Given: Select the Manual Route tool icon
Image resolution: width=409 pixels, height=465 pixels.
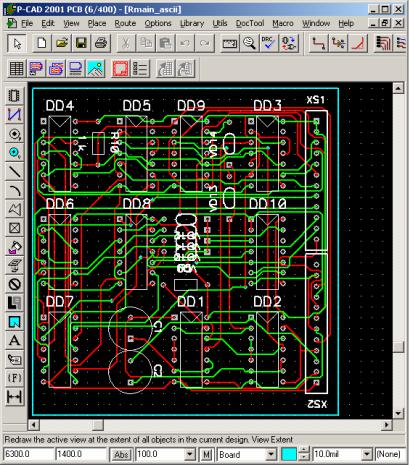Looking at the screenshot, I should [x=318, y=43].
